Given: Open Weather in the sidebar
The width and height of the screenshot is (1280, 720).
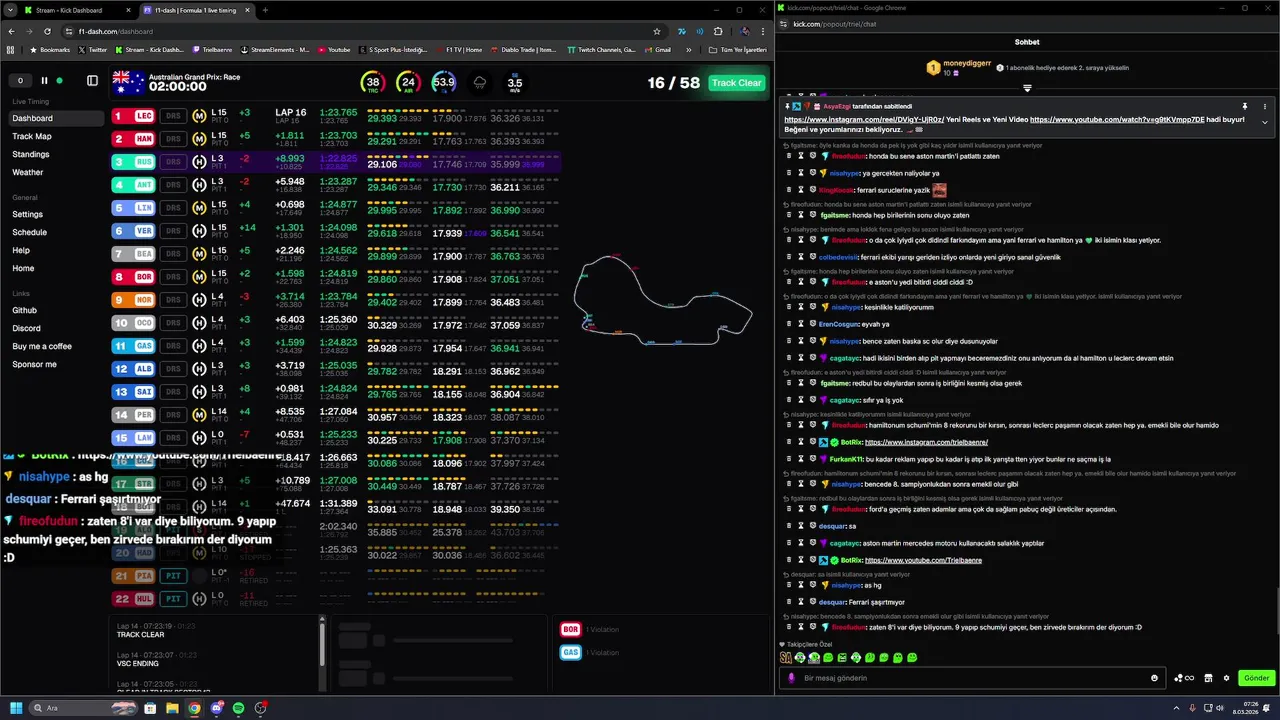Looking at the screenshot, I should coord(28,172).
